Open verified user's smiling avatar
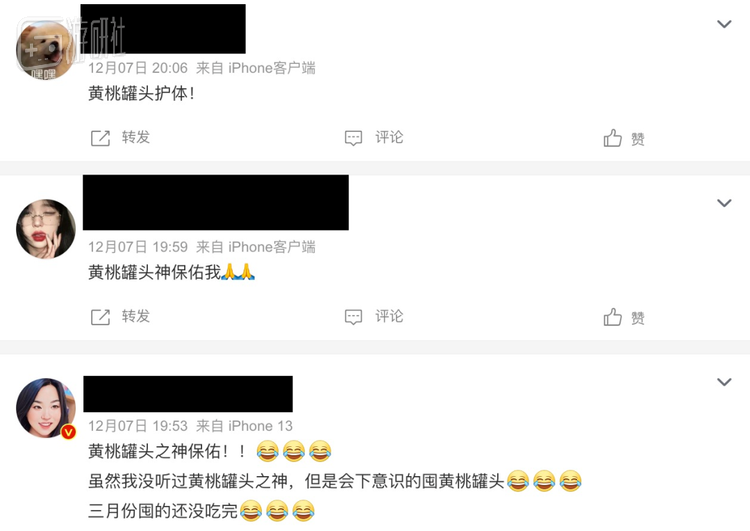This screenshot has width=750, height=531. (46, 408)
